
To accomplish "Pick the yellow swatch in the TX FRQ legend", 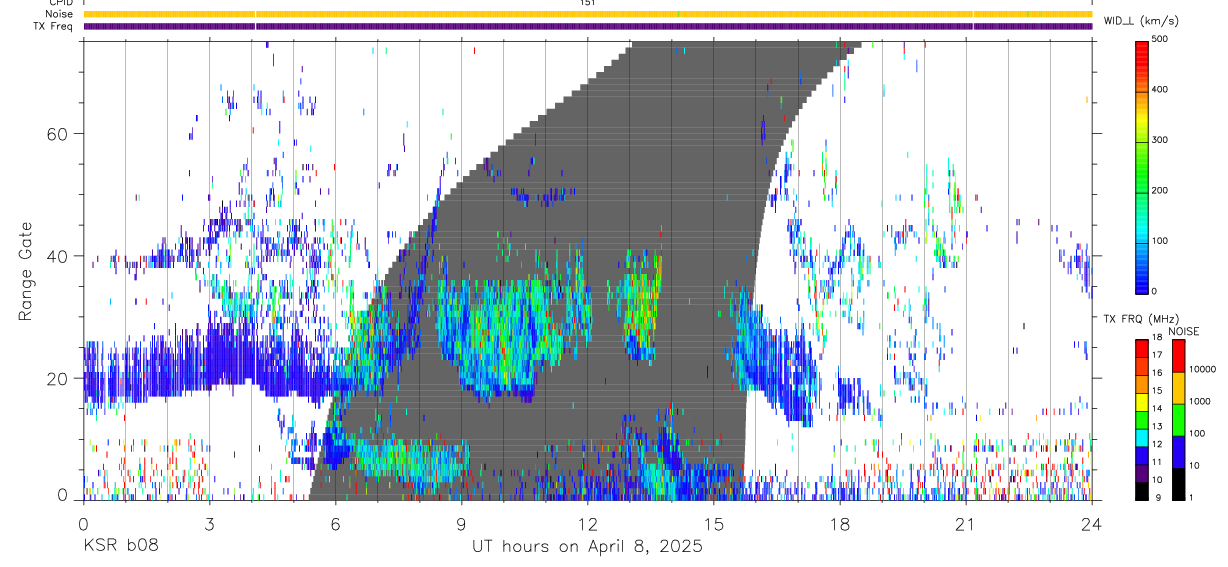I will 1141,401.
